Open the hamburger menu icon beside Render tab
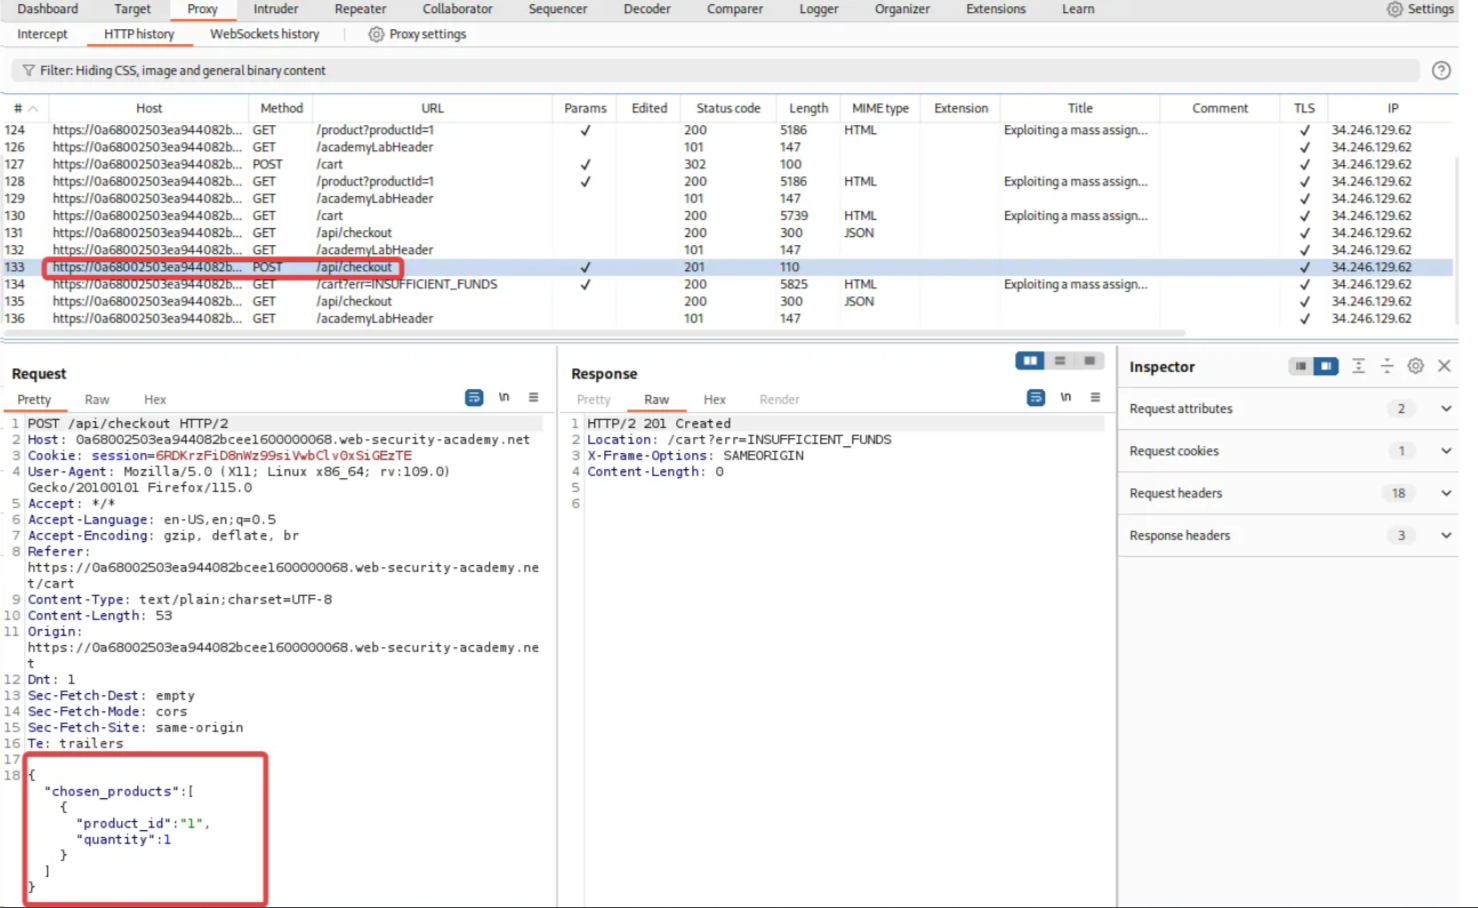 [x=1096, y=397]
